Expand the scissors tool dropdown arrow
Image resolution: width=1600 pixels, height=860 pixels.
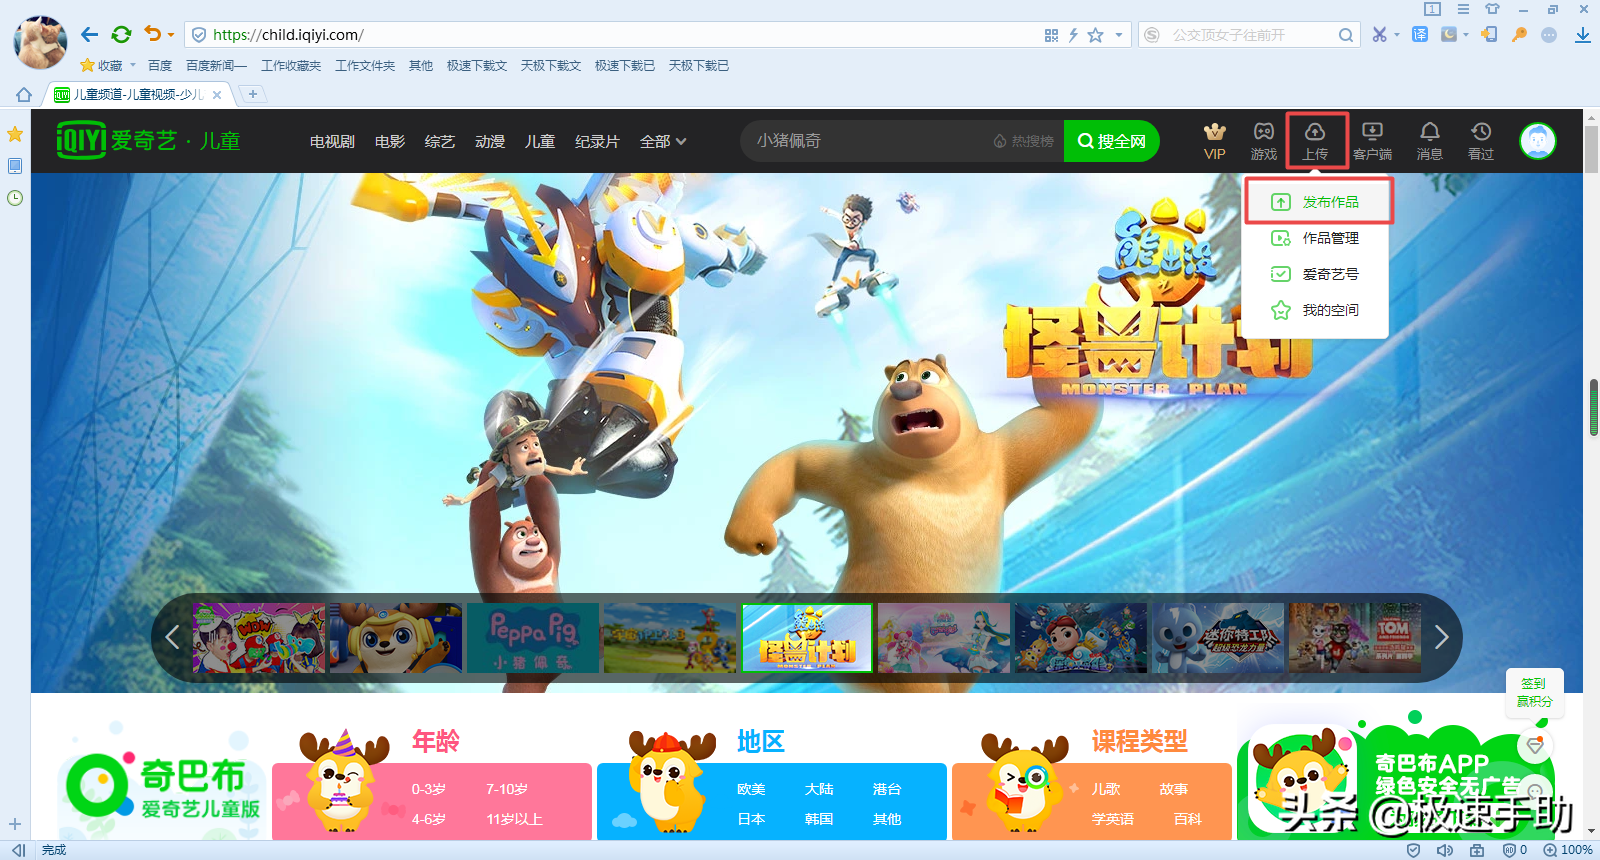pos(1397,35)
